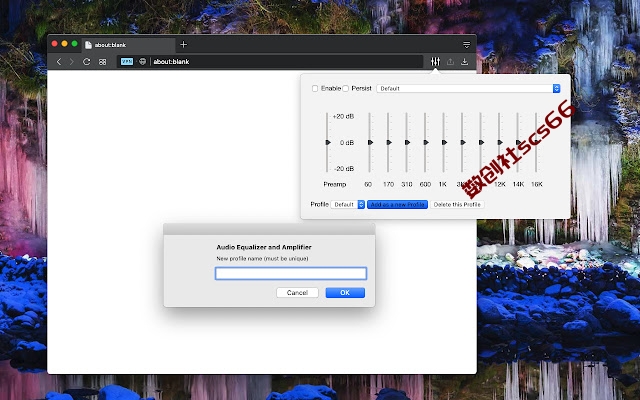Adjust the 1K band slider
The height and width of the screenshot is (400, 640).
pos(444,142)
